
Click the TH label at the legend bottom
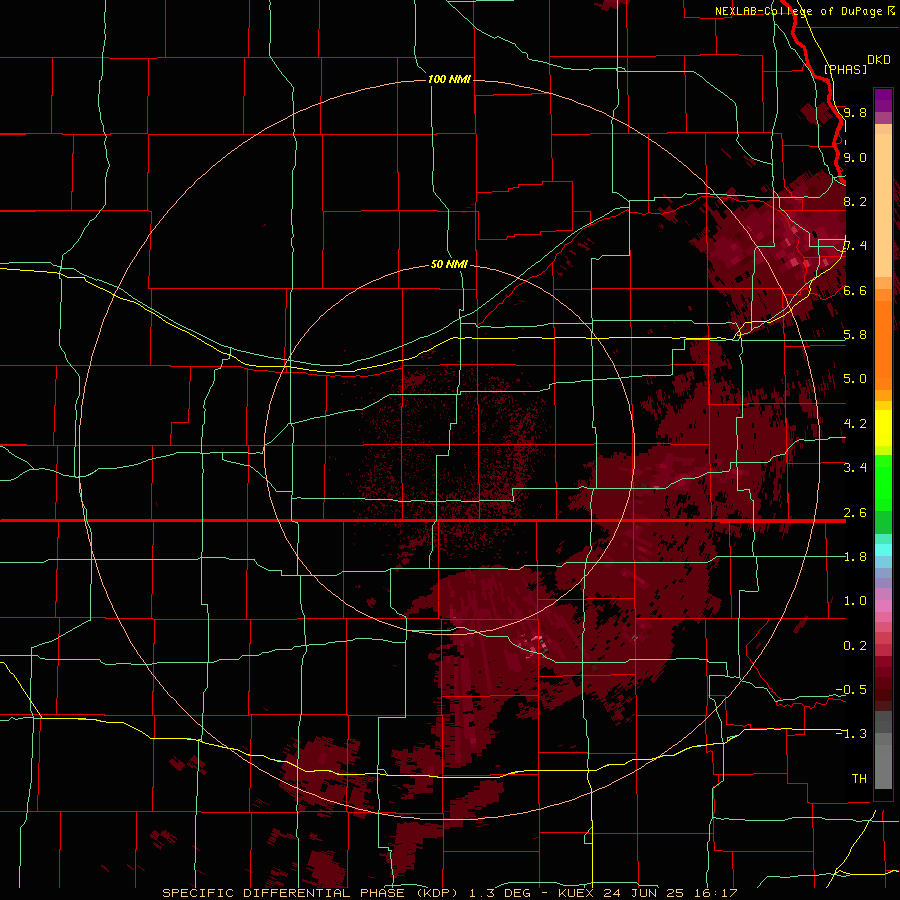(x=859, y=779)
